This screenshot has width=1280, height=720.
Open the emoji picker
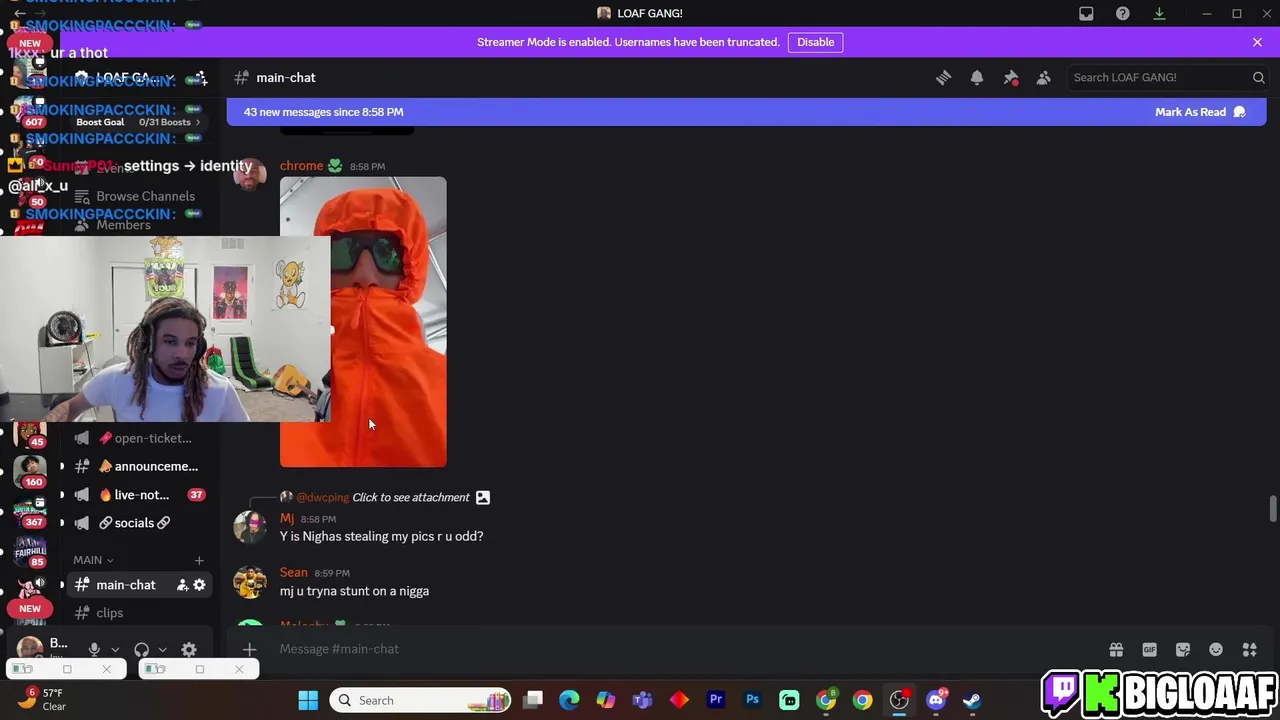click(x=1216, y=649)
